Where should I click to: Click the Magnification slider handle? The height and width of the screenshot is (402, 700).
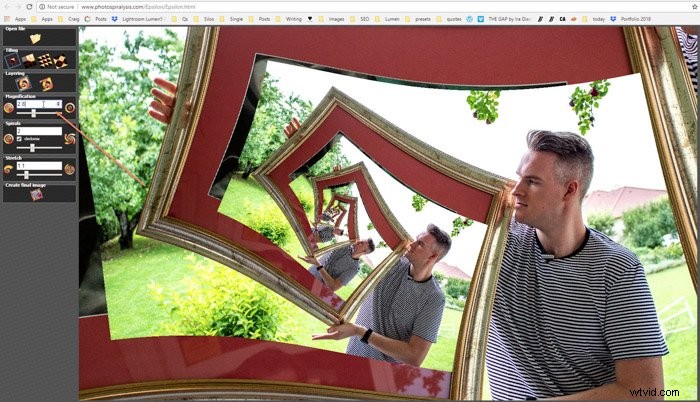click(33, 113)
